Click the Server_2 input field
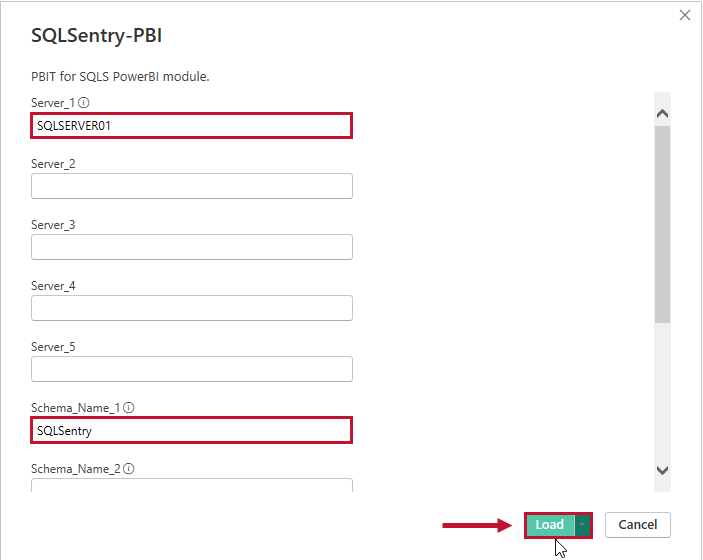Screen dimensions: 703x560 coord(191,186)
